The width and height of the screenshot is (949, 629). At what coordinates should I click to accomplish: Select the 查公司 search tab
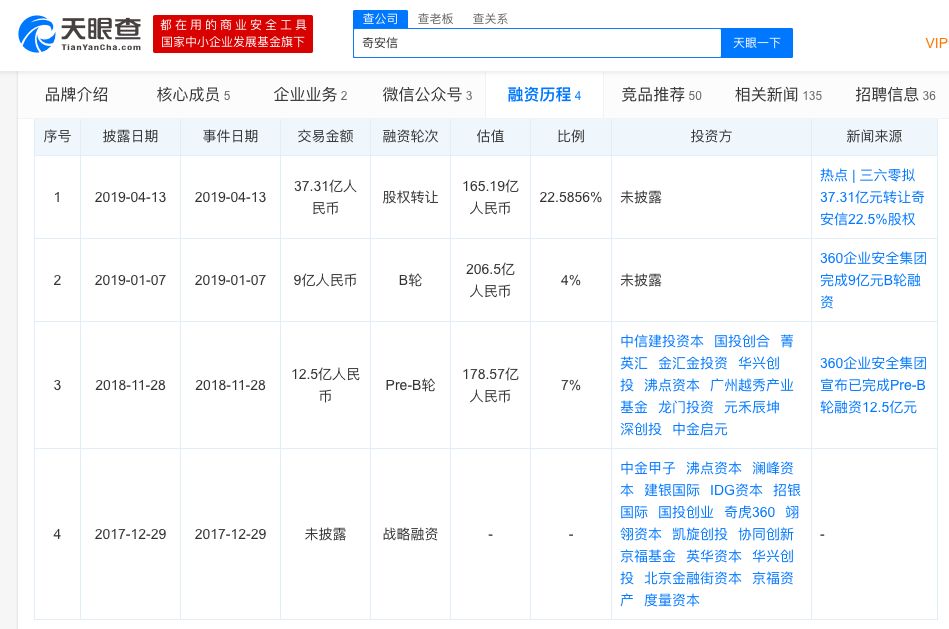pos(379,18)
